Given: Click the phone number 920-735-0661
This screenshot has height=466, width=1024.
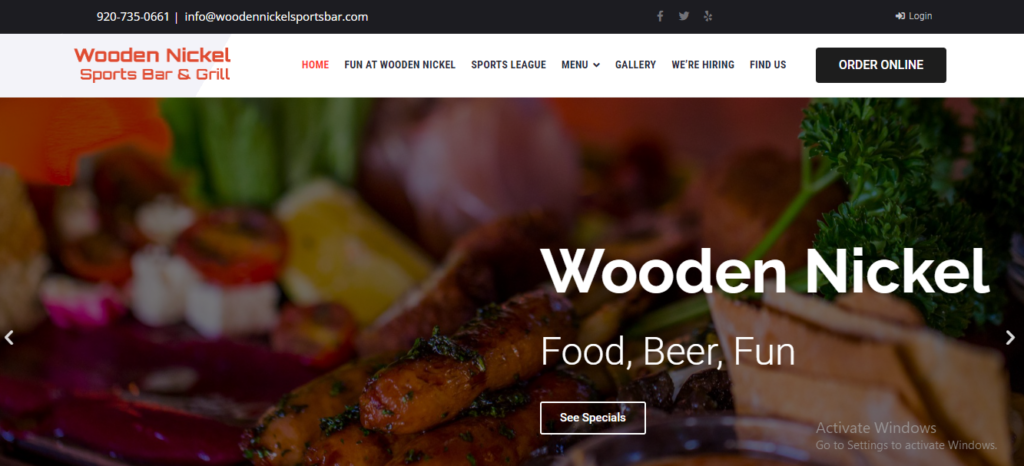Looking at the screenshot, I should (x=133, y=17).
